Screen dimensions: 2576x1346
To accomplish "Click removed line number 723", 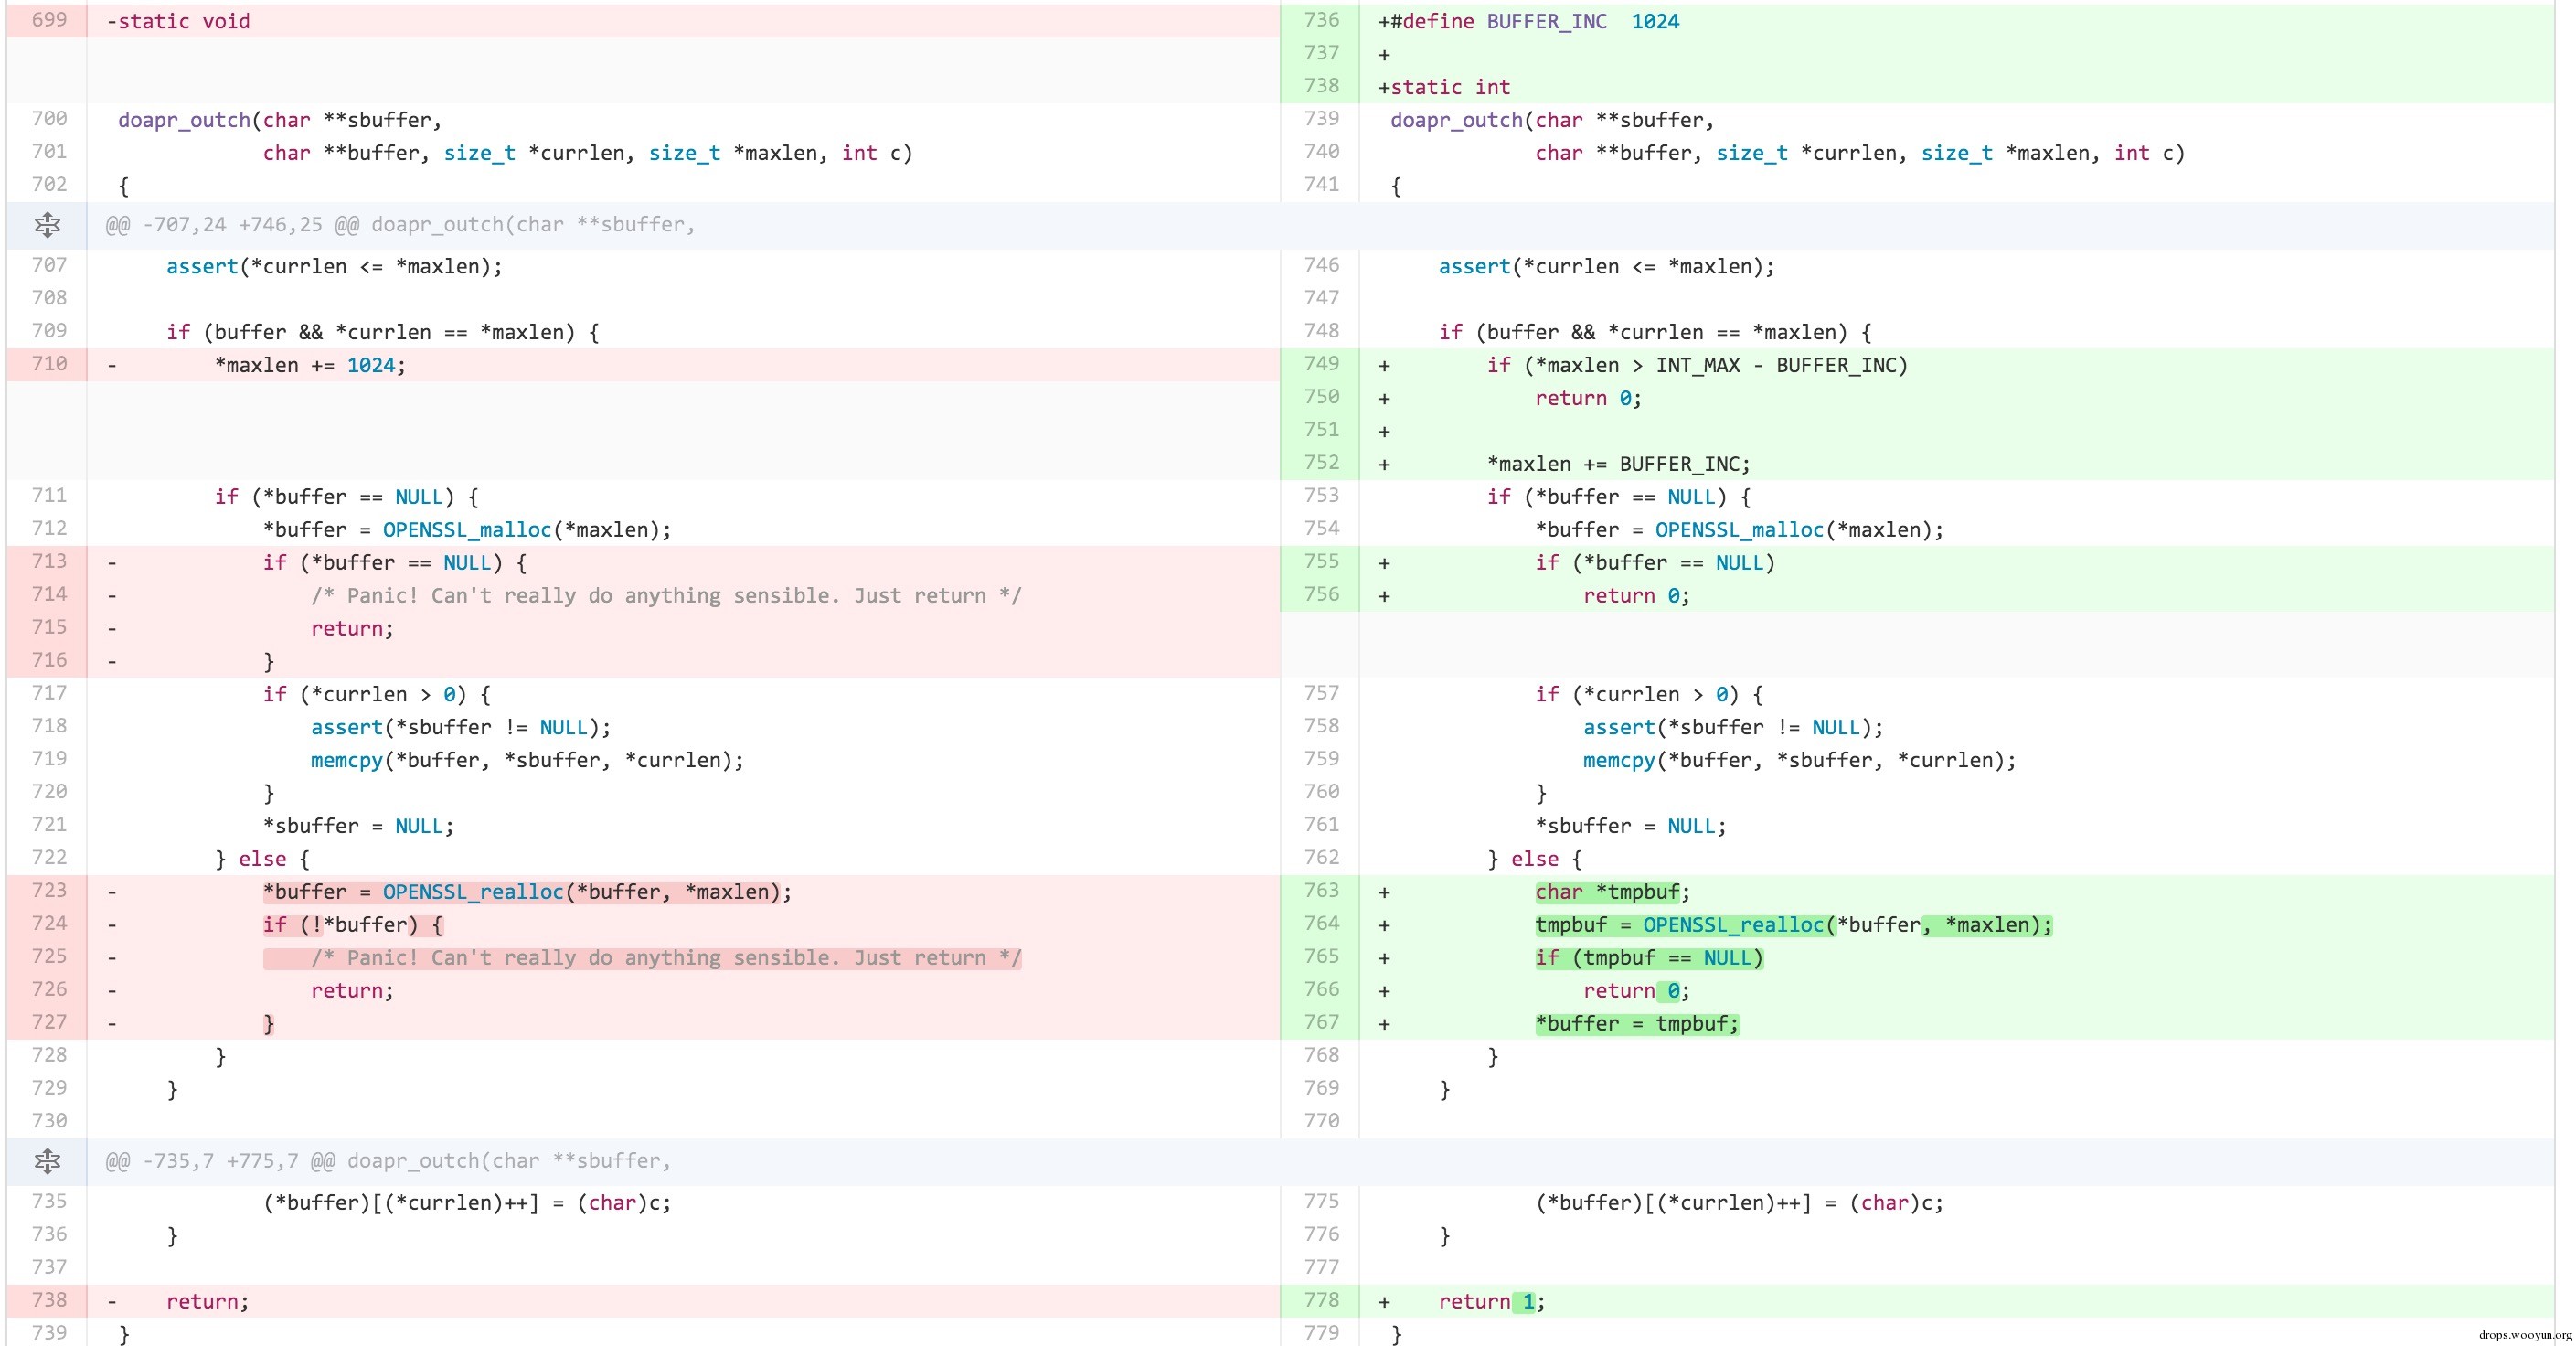I will coord(49,891).
